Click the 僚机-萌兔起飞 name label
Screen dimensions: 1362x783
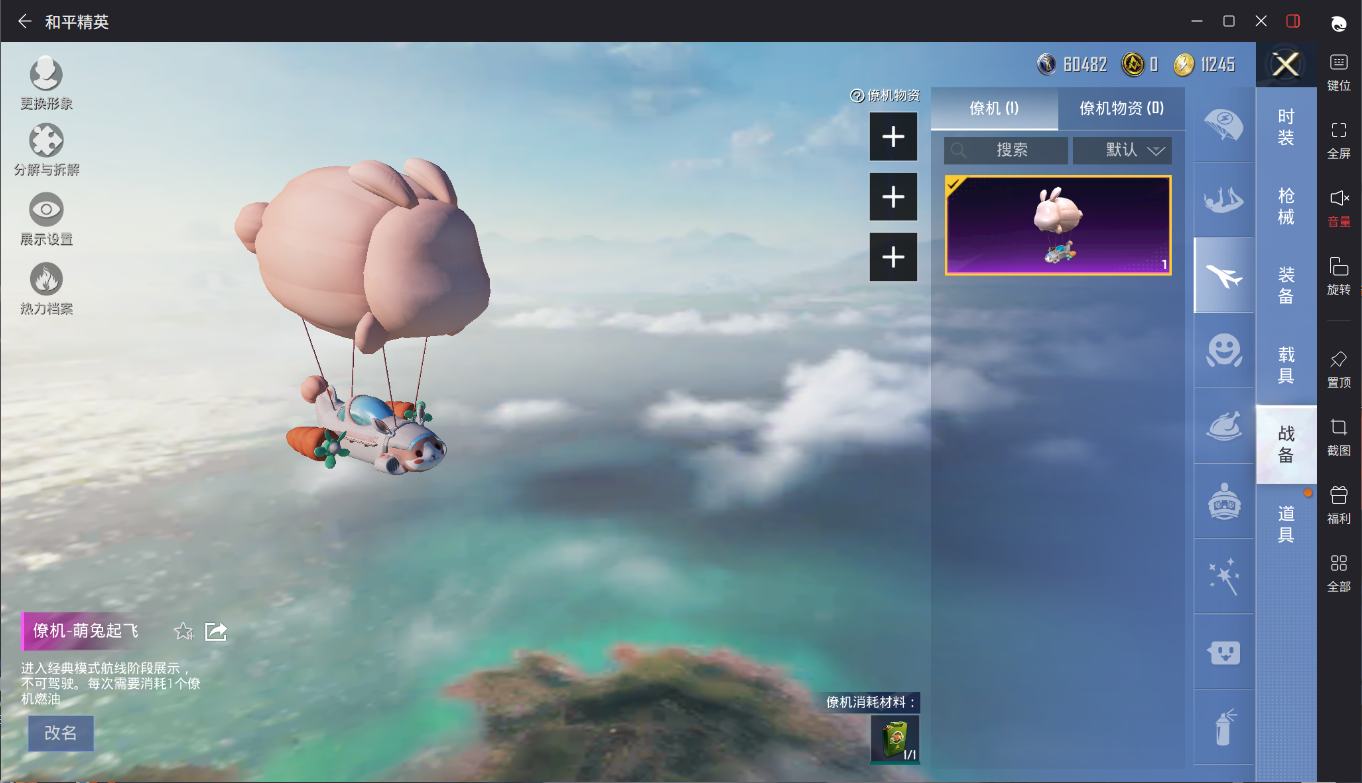[86, 631]
